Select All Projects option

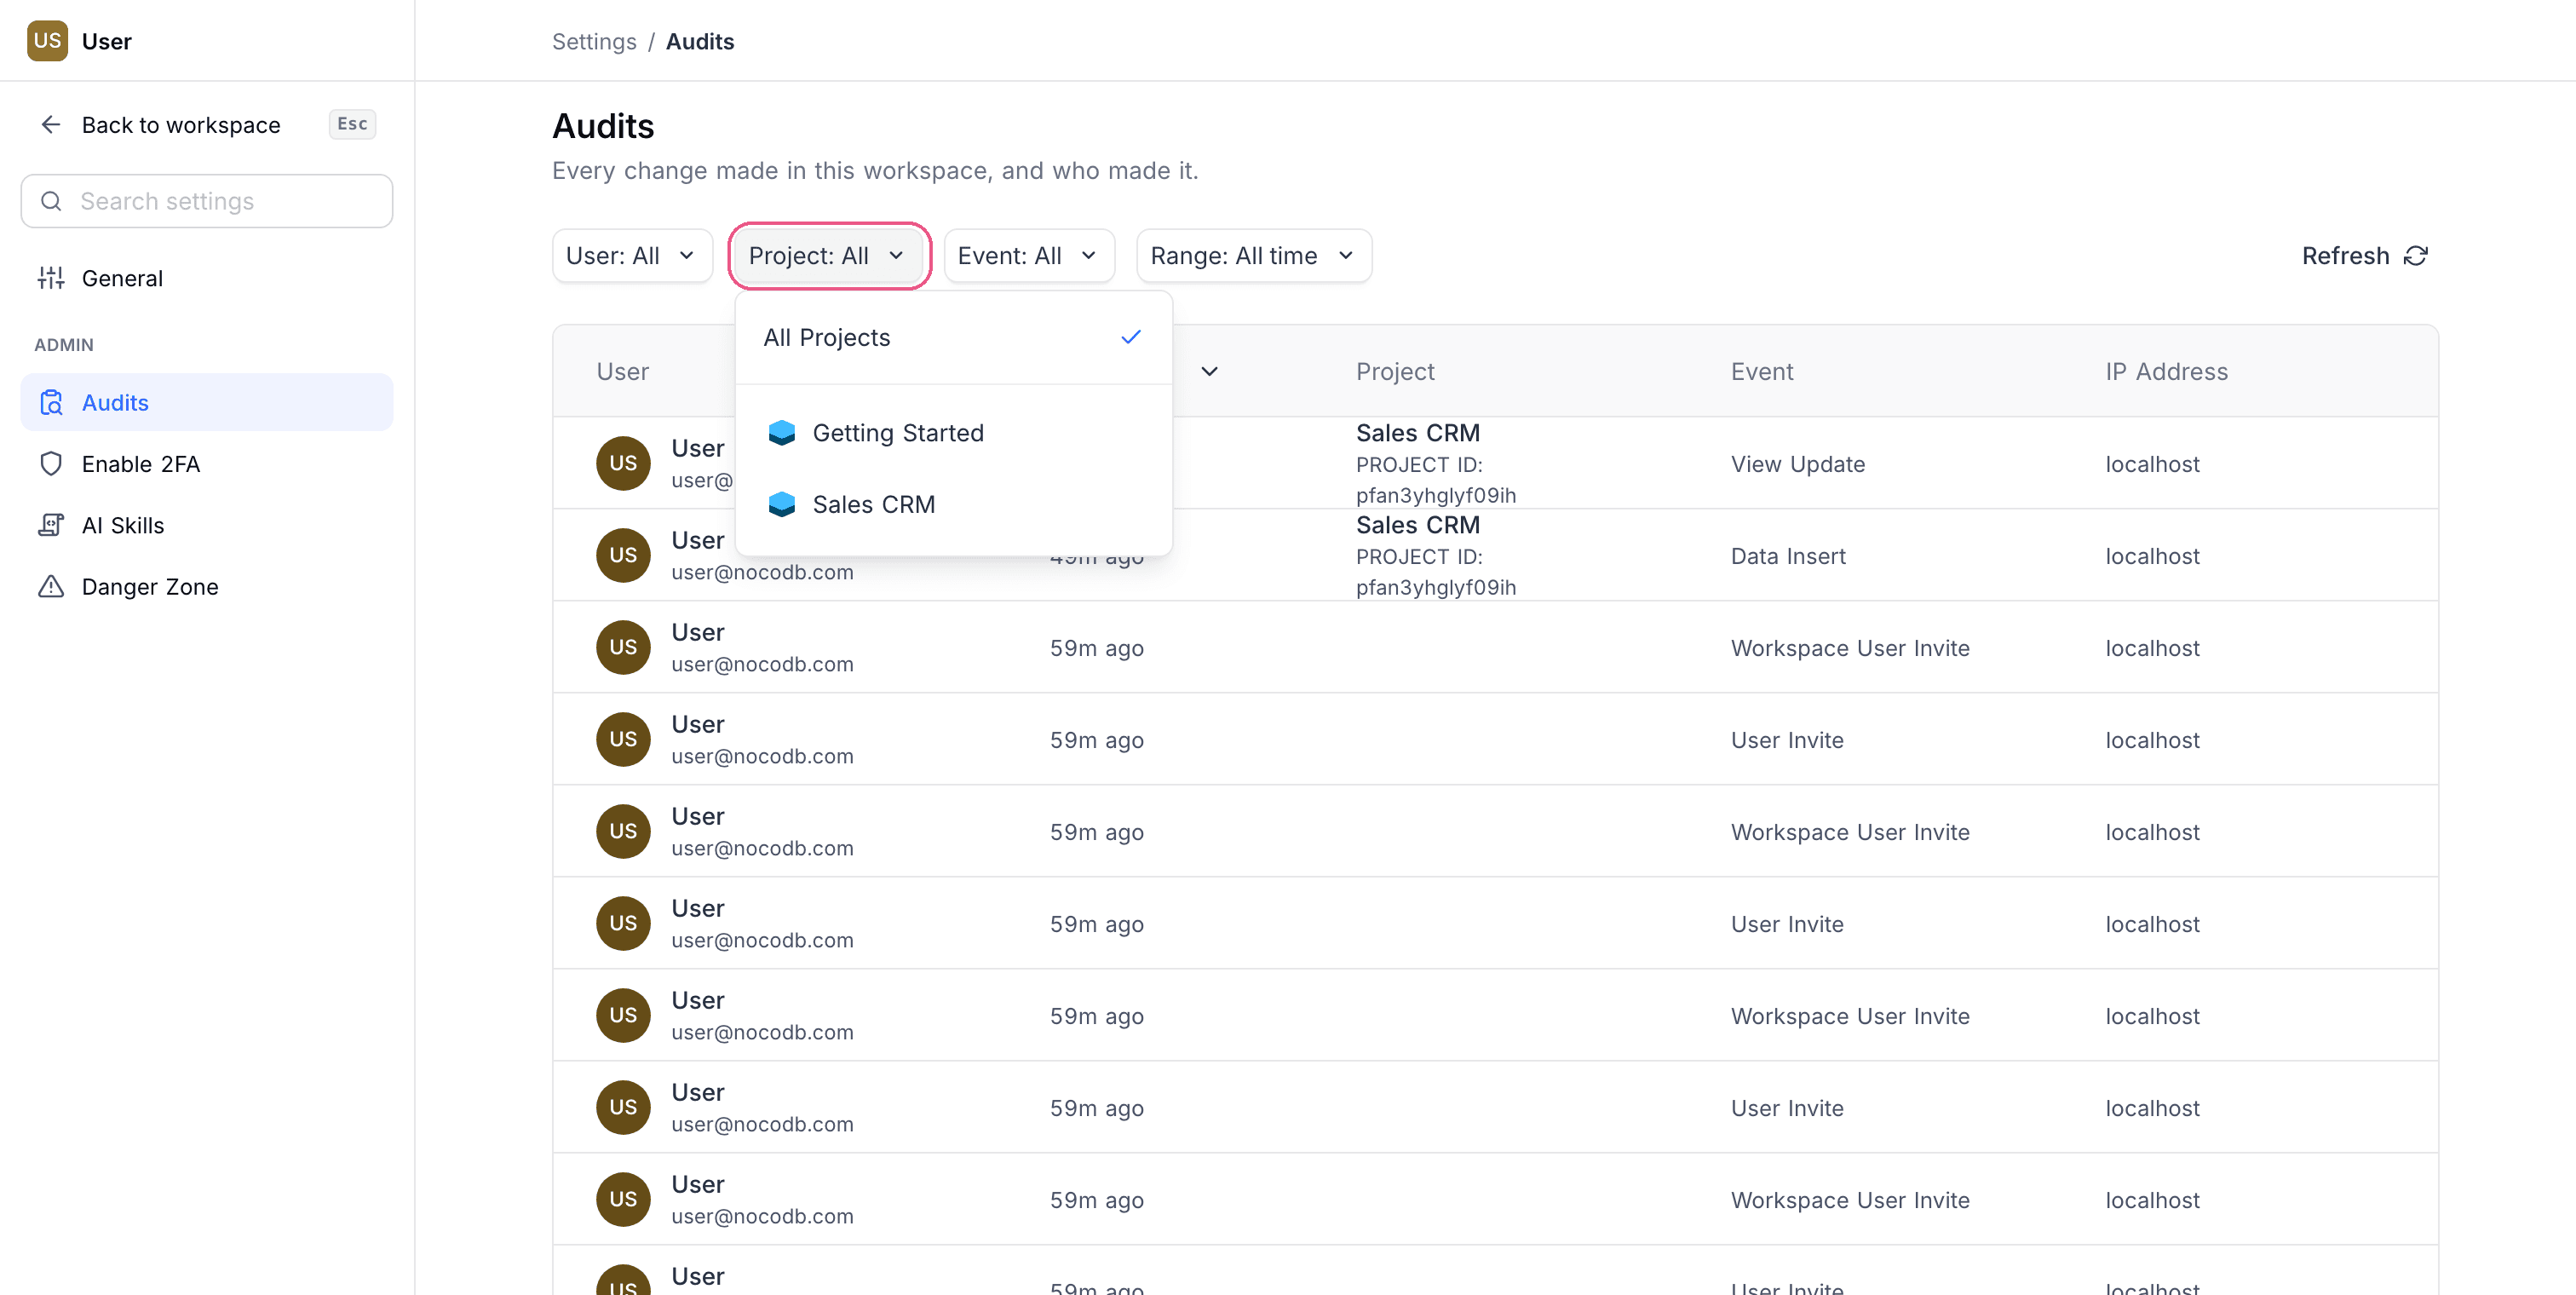953,338
